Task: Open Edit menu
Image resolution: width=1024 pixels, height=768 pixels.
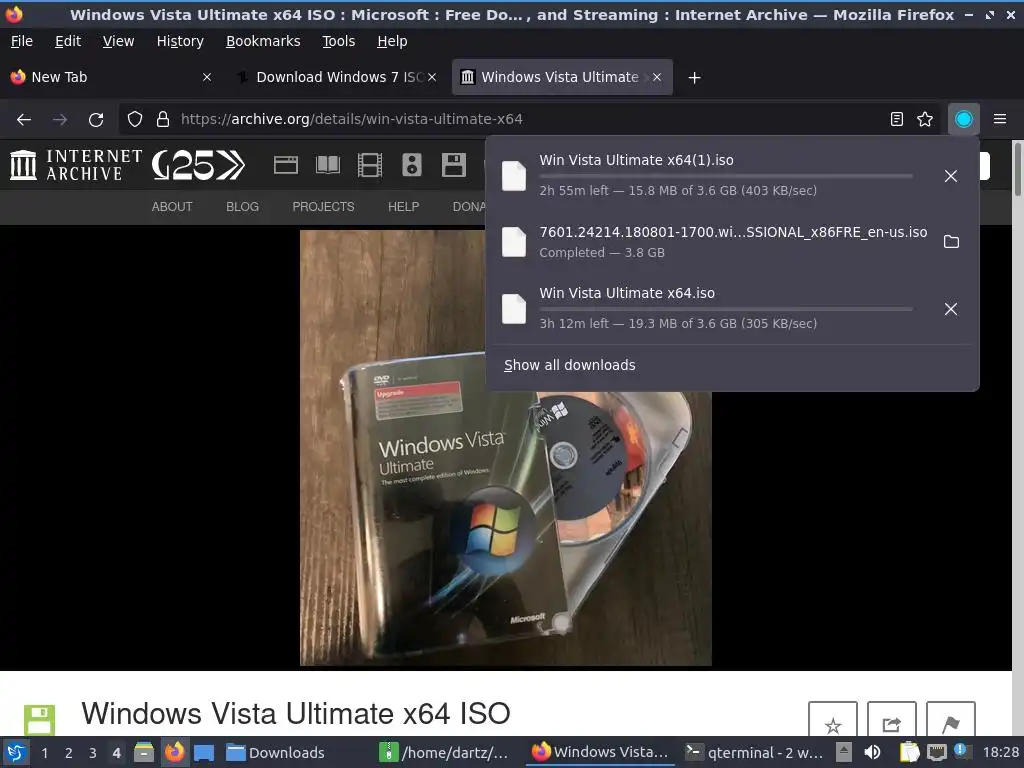Action: pyautogui.click(x=68, y=41)
